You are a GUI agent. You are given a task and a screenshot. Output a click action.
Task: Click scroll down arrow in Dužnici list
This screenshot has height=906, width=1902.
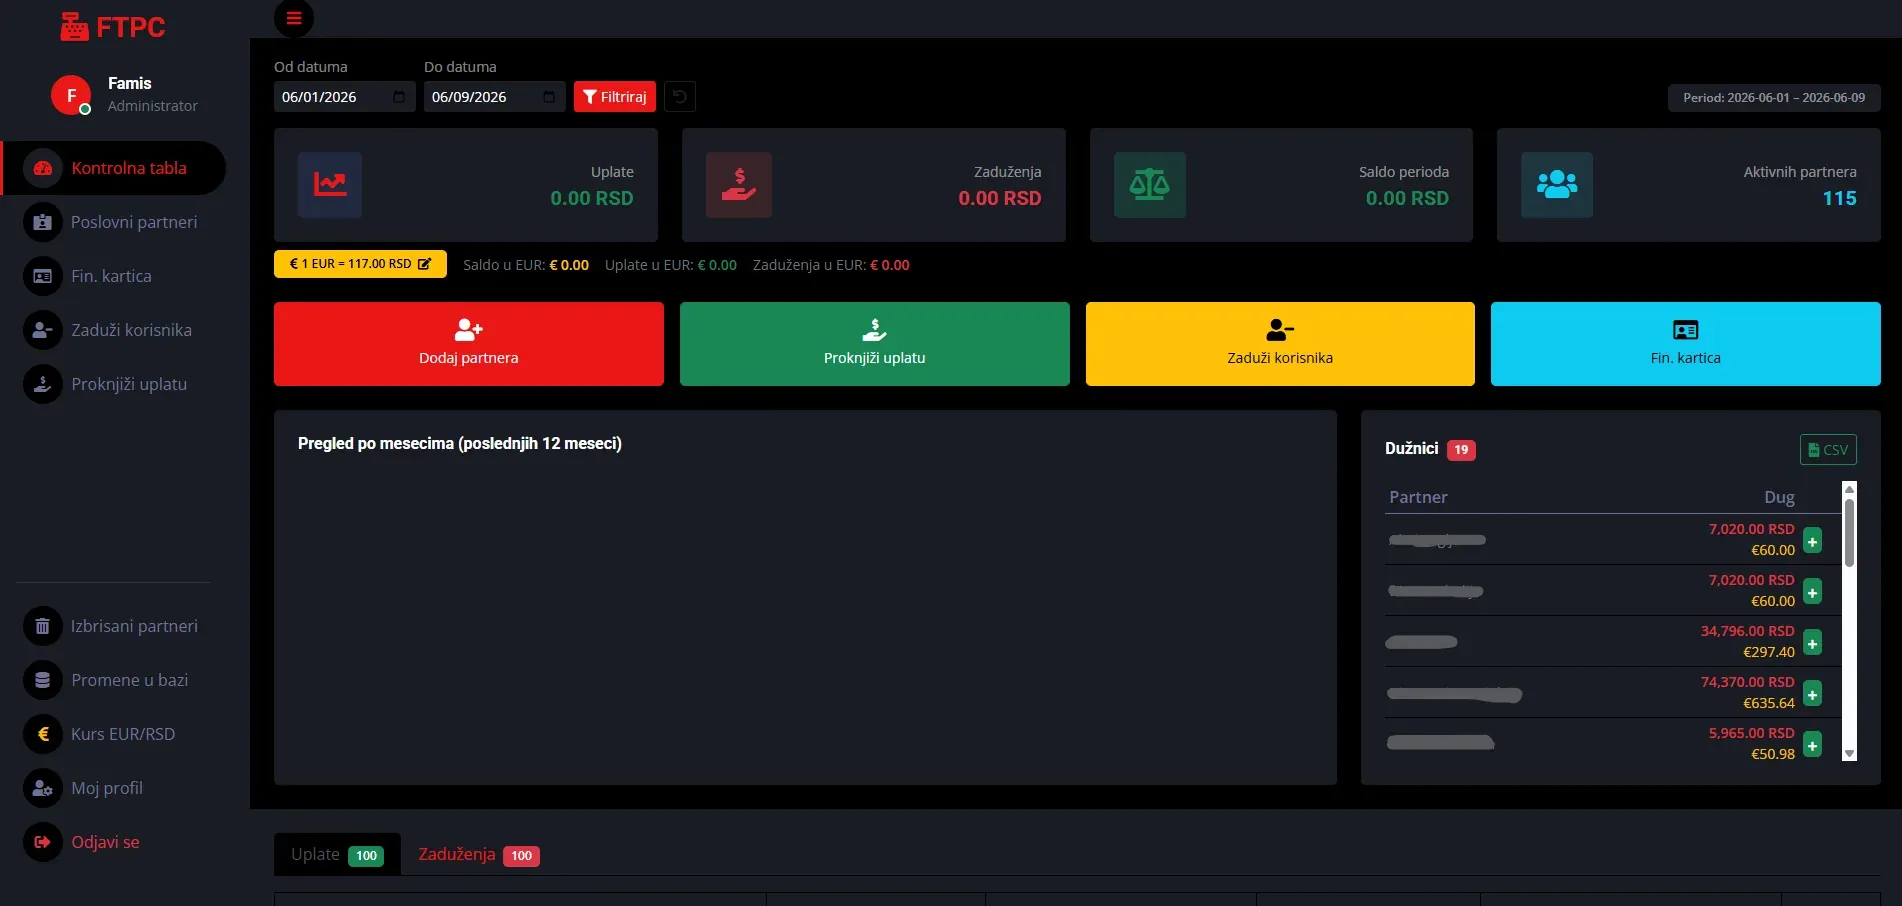[1849, 754]
